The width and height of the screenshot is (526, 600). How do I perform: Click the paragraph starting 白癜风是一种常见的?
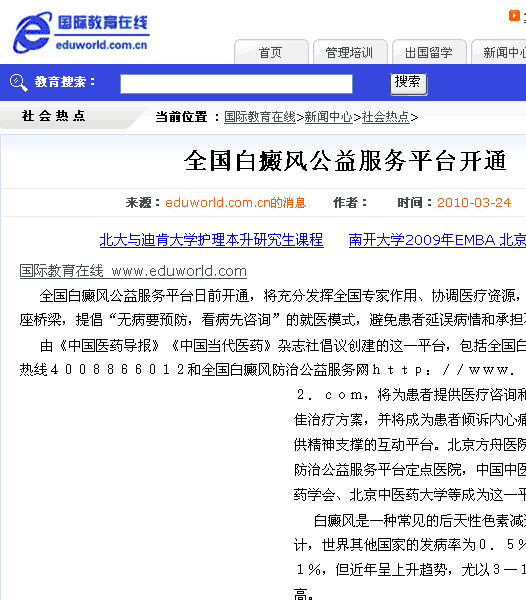410,558
